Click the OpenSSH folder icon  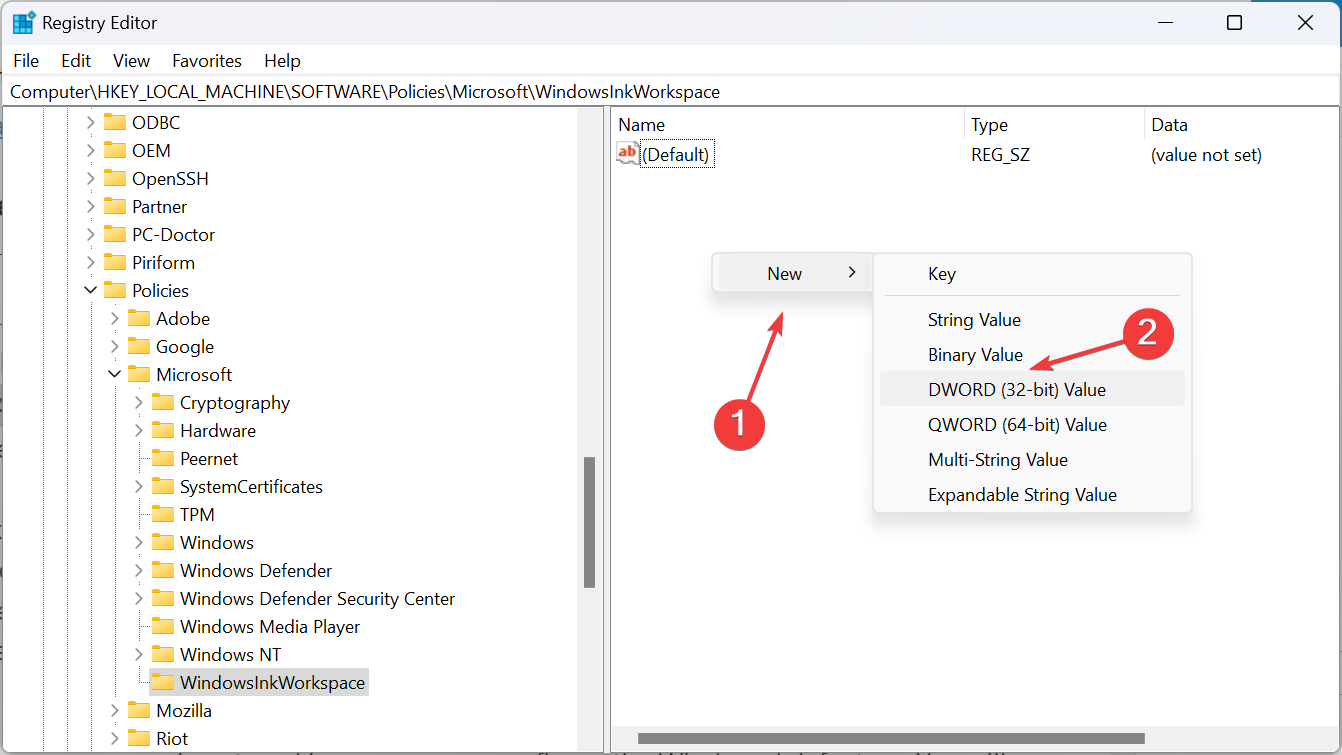click(x=115, y=179)
